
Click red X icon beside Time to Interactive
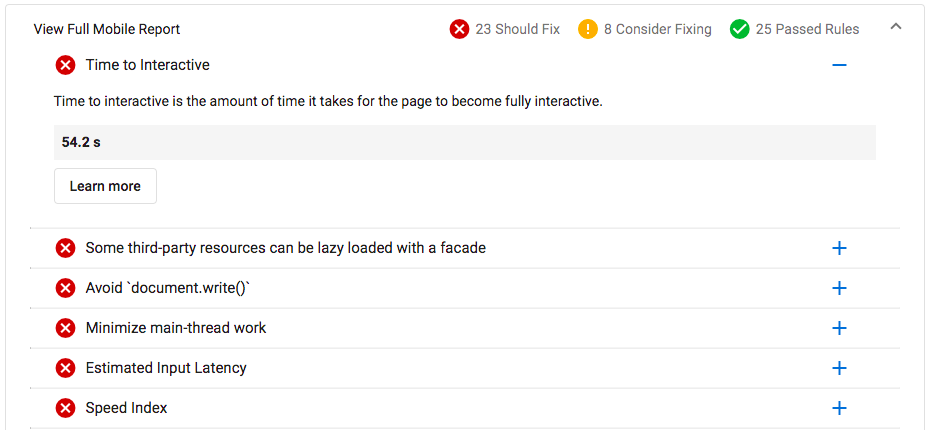pyautogui.click(x=65, y=65)
